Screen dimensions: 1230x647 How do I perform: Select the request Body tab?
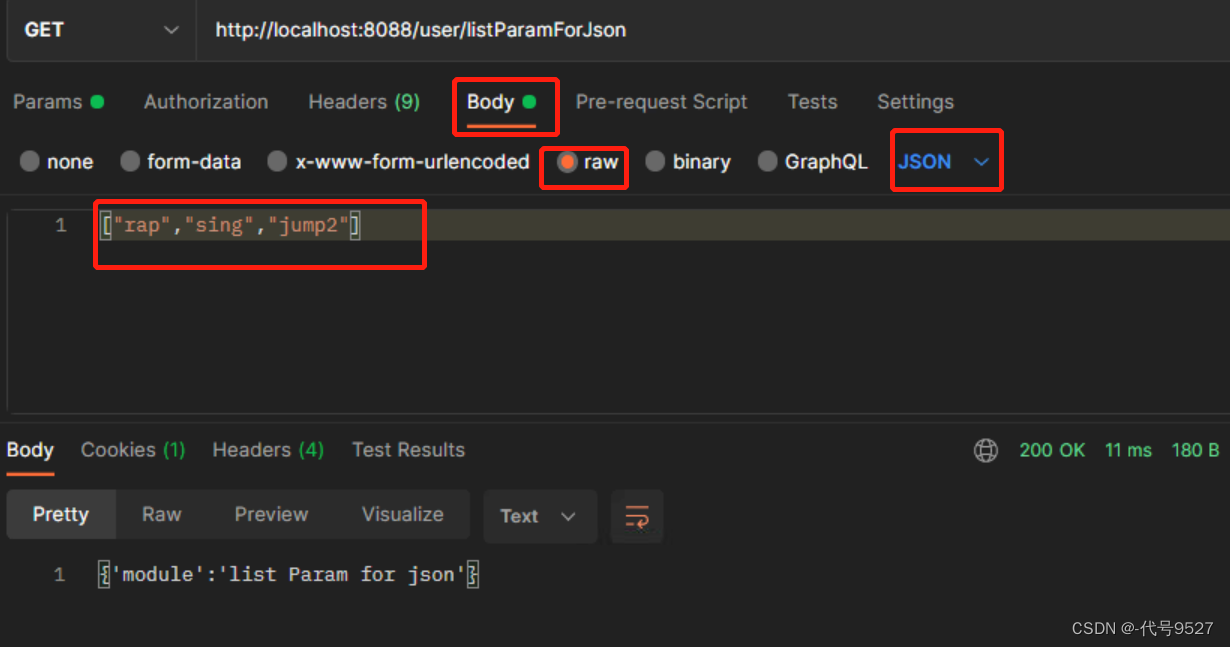[502, 102]
